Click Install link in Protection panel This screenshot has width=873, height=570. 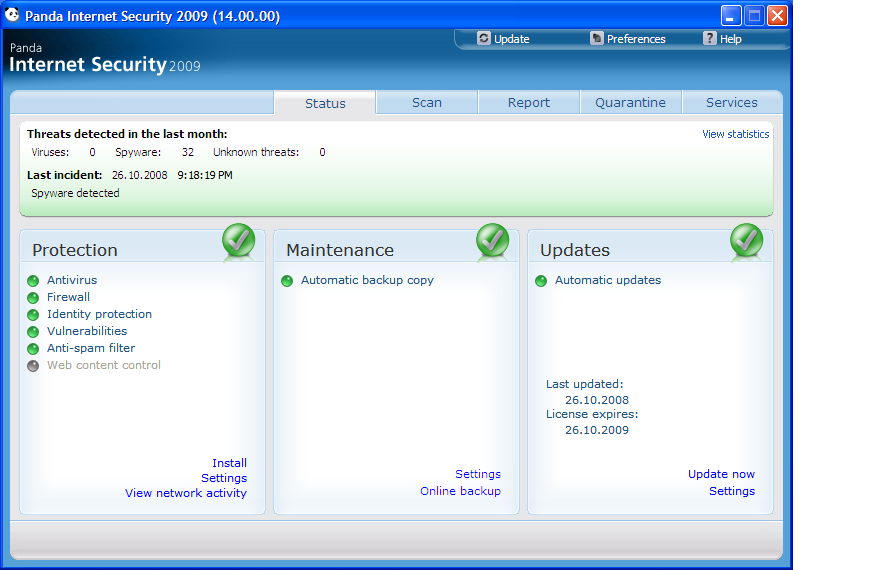click(229, 463)
